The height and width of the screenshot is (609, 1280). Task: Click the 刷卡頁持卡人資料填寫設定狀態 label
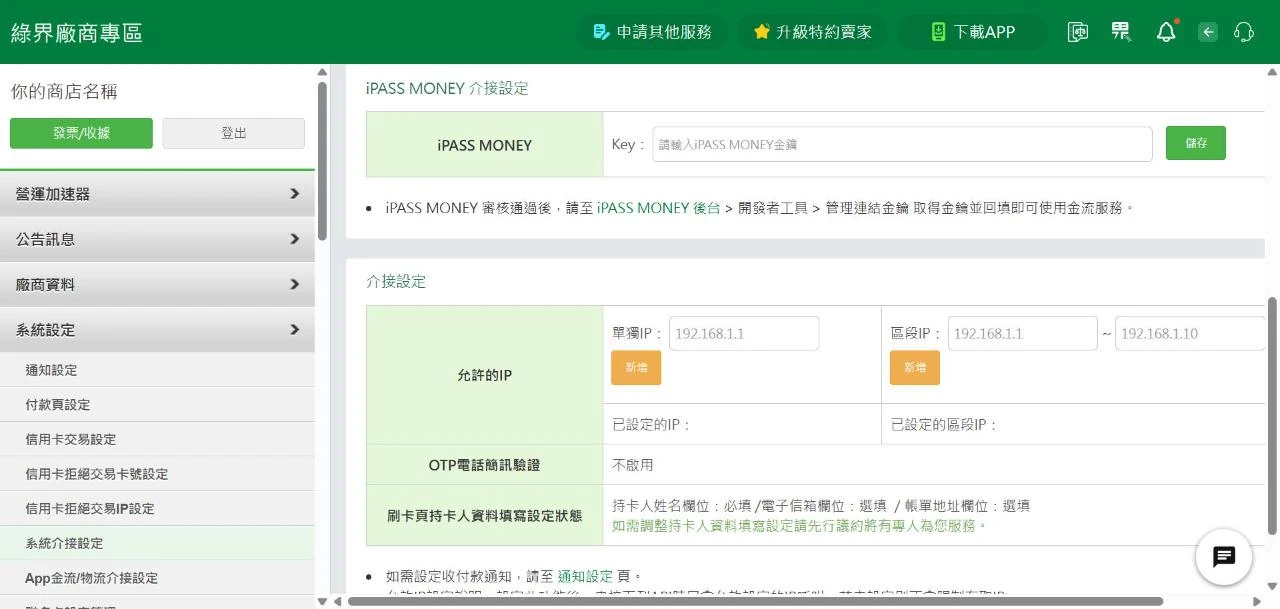[484, 516]
